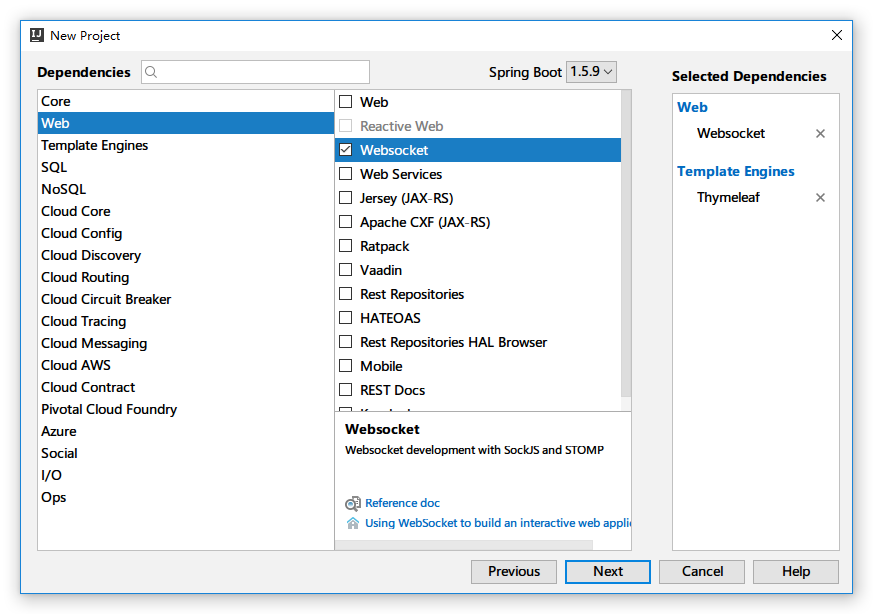Tick the Vaadin checkbox
This screenshot has width=873, height=614.
(x=346, y=270)
